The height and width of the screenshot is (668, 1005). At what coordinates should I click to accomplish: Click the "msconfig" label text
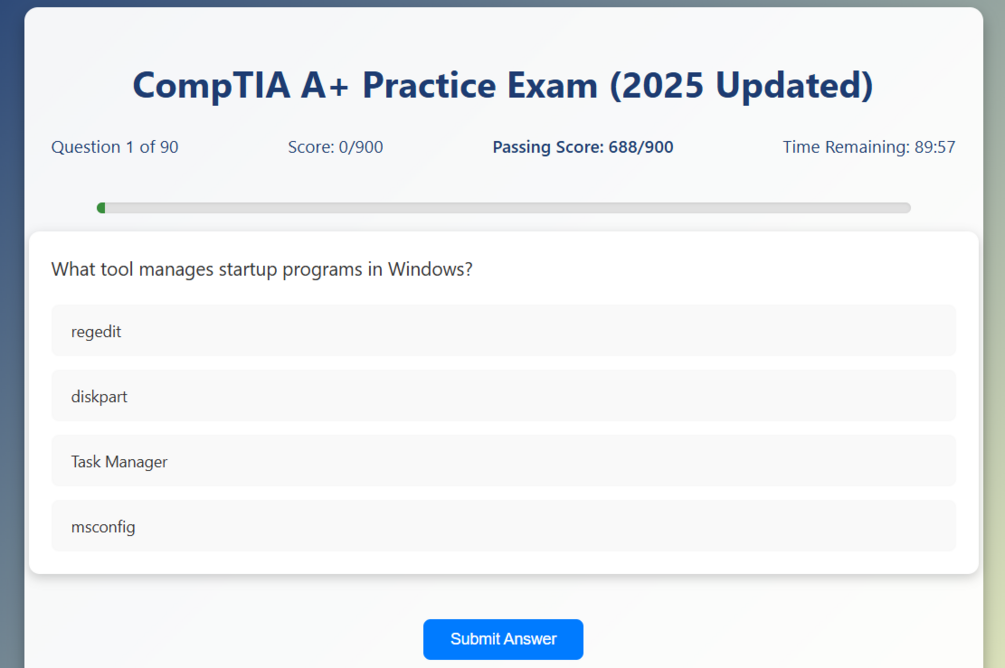click(103, 527)
